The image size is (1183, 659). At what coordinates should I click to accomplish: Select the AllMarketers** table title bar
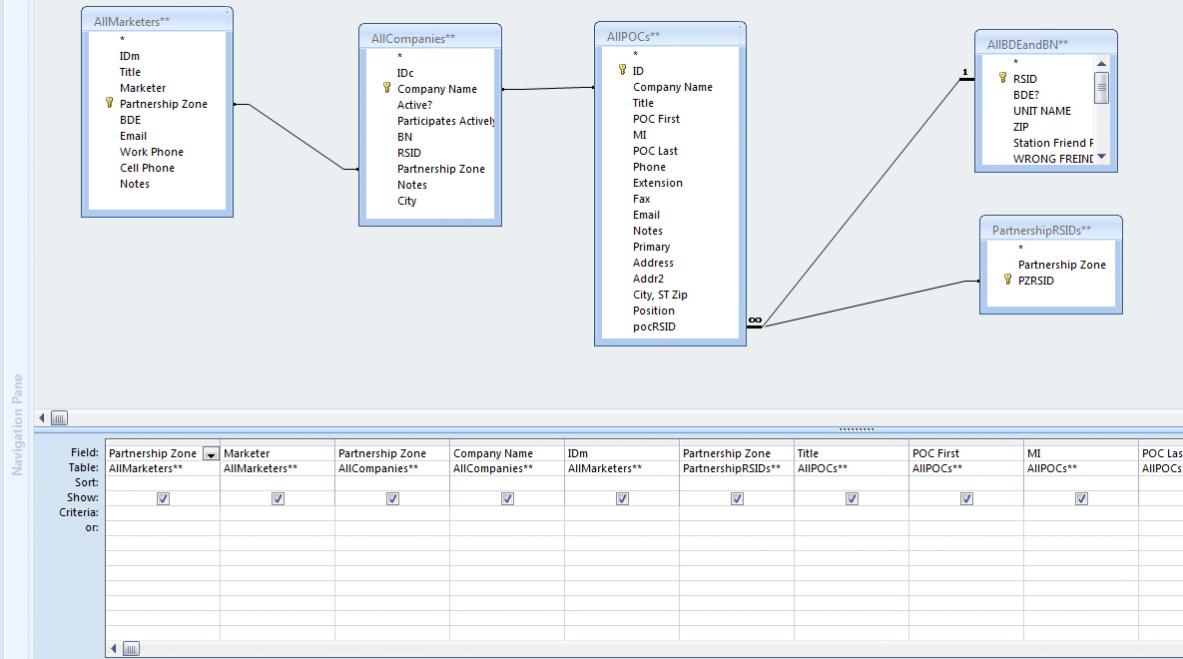pyautogui.click(x=157, y=21)
